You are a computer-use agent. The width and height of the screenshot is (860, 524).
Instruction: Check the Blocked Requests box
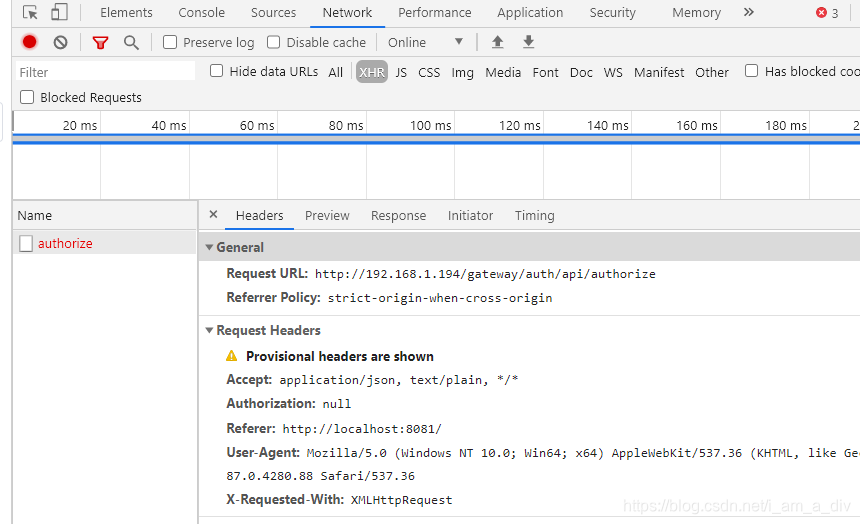(x=27, y=97)
